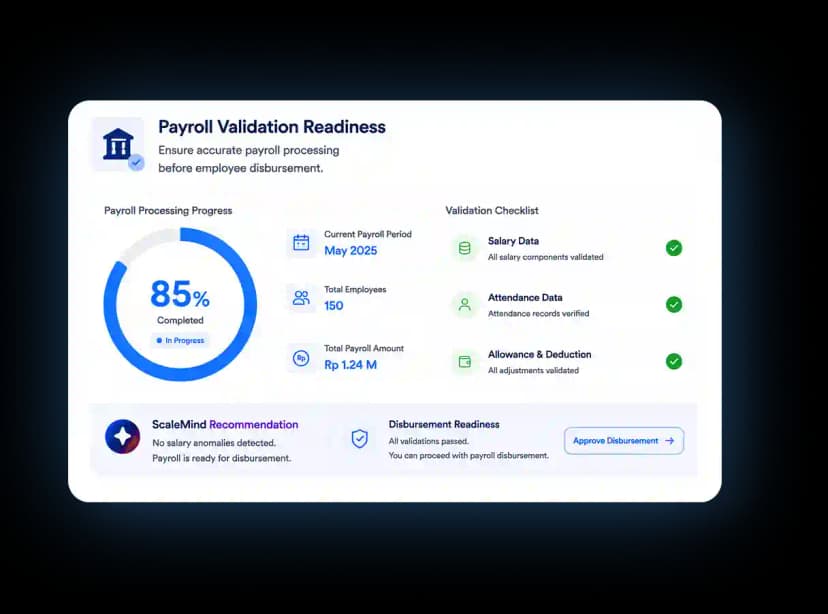Click the Total Employees people icon

click(301, 298)
